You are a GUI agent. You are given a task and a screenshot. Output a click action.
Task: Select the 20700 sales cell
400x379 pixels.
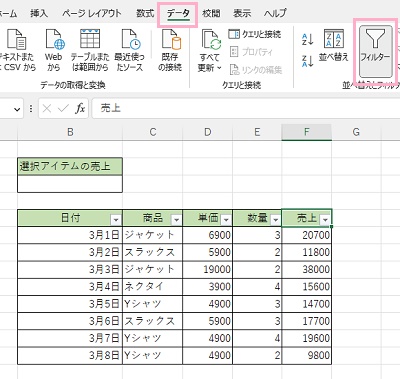tap(307, 235)
